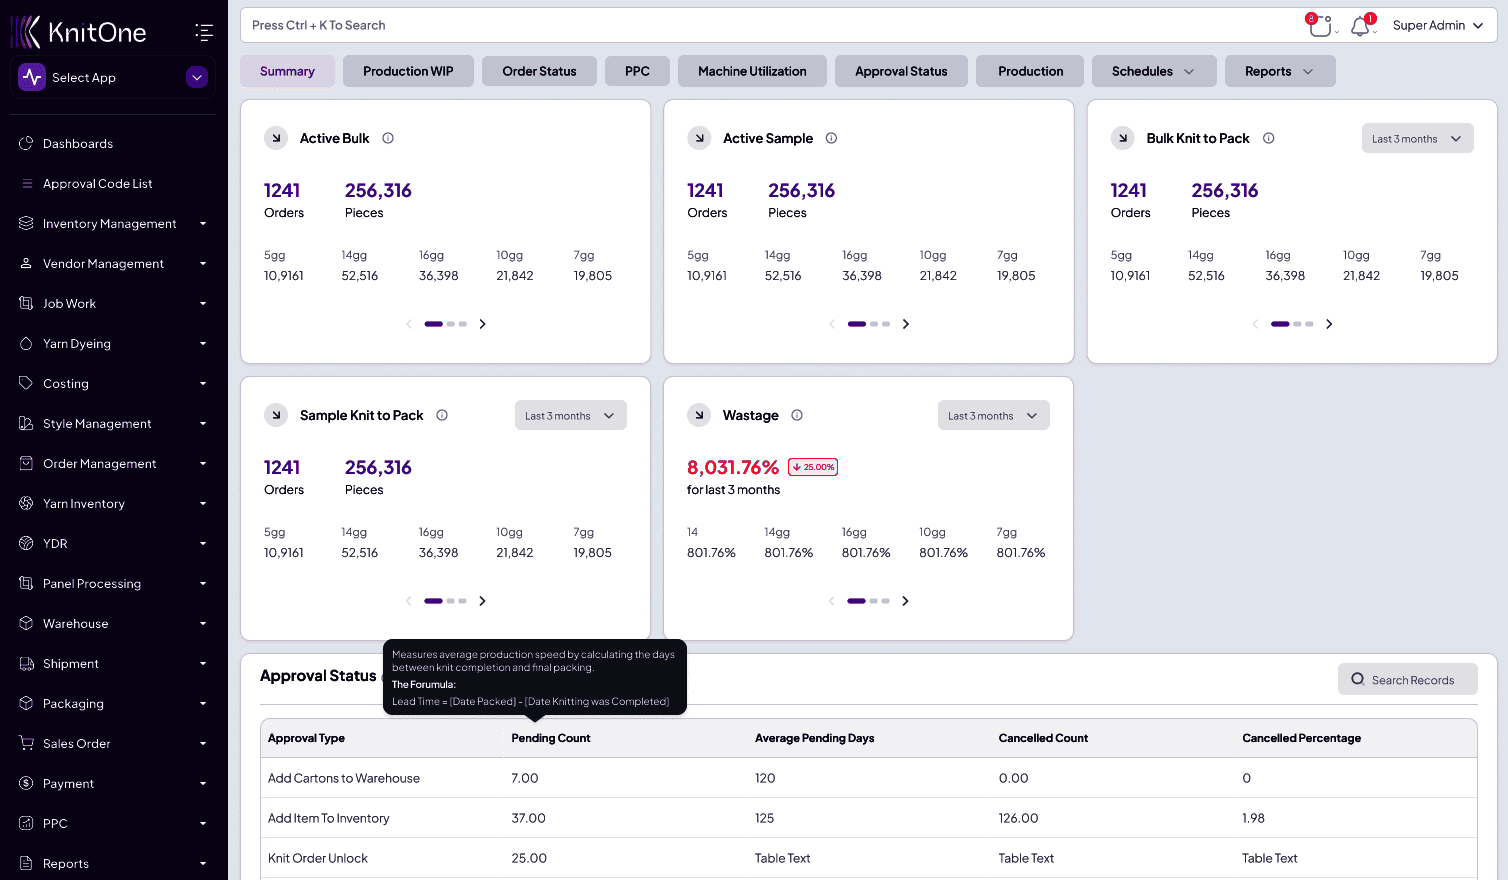The width and height of the screenshot is (1508, 880).
Task: Click the Active Sample arrow icon
Action: pos(699,138)
